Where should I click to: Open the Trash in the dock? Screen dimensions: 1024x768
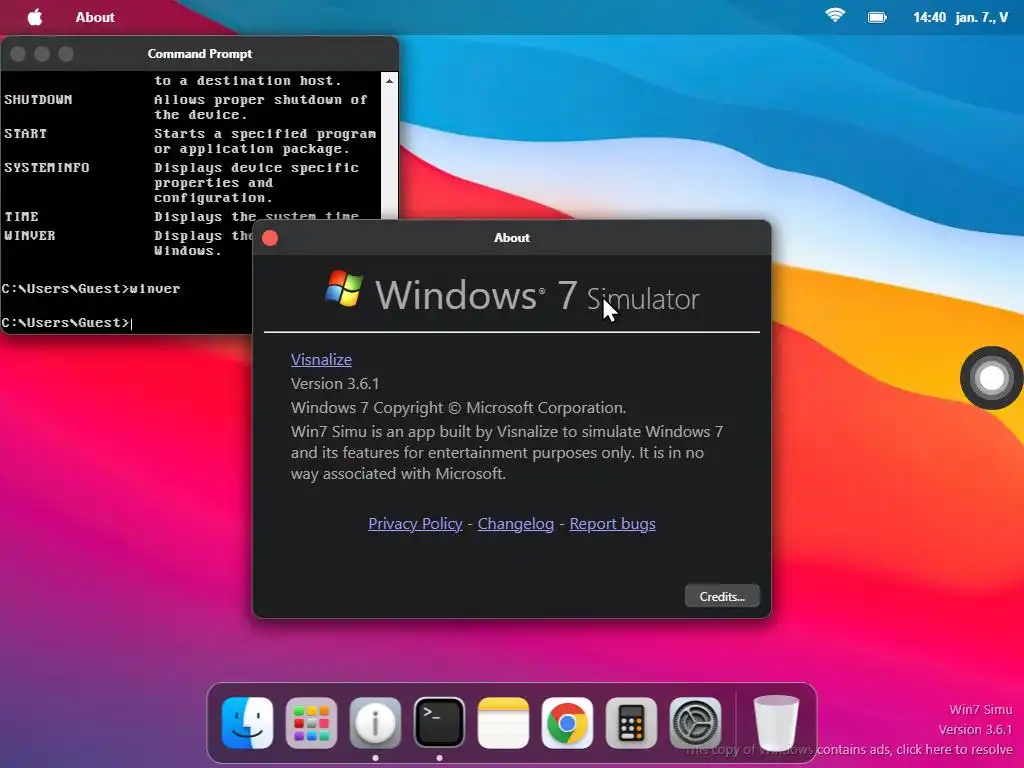click(776, 723)
